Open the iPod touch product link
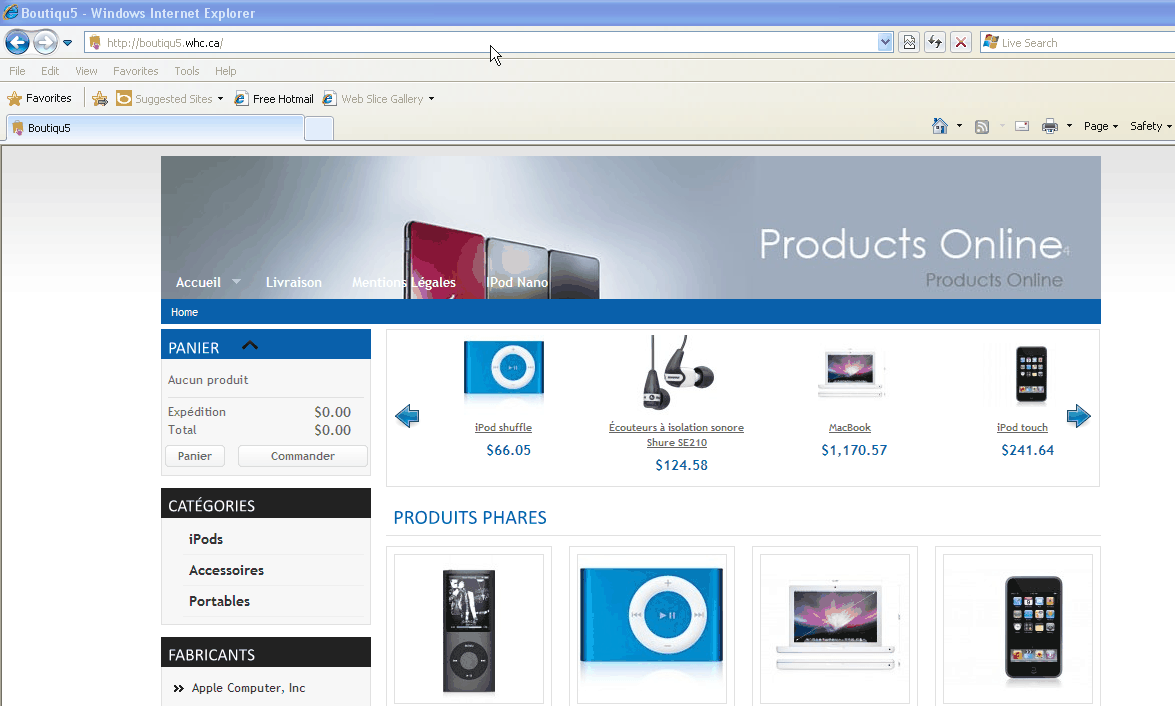The image size is (1175, 706). click(1022, 427)
